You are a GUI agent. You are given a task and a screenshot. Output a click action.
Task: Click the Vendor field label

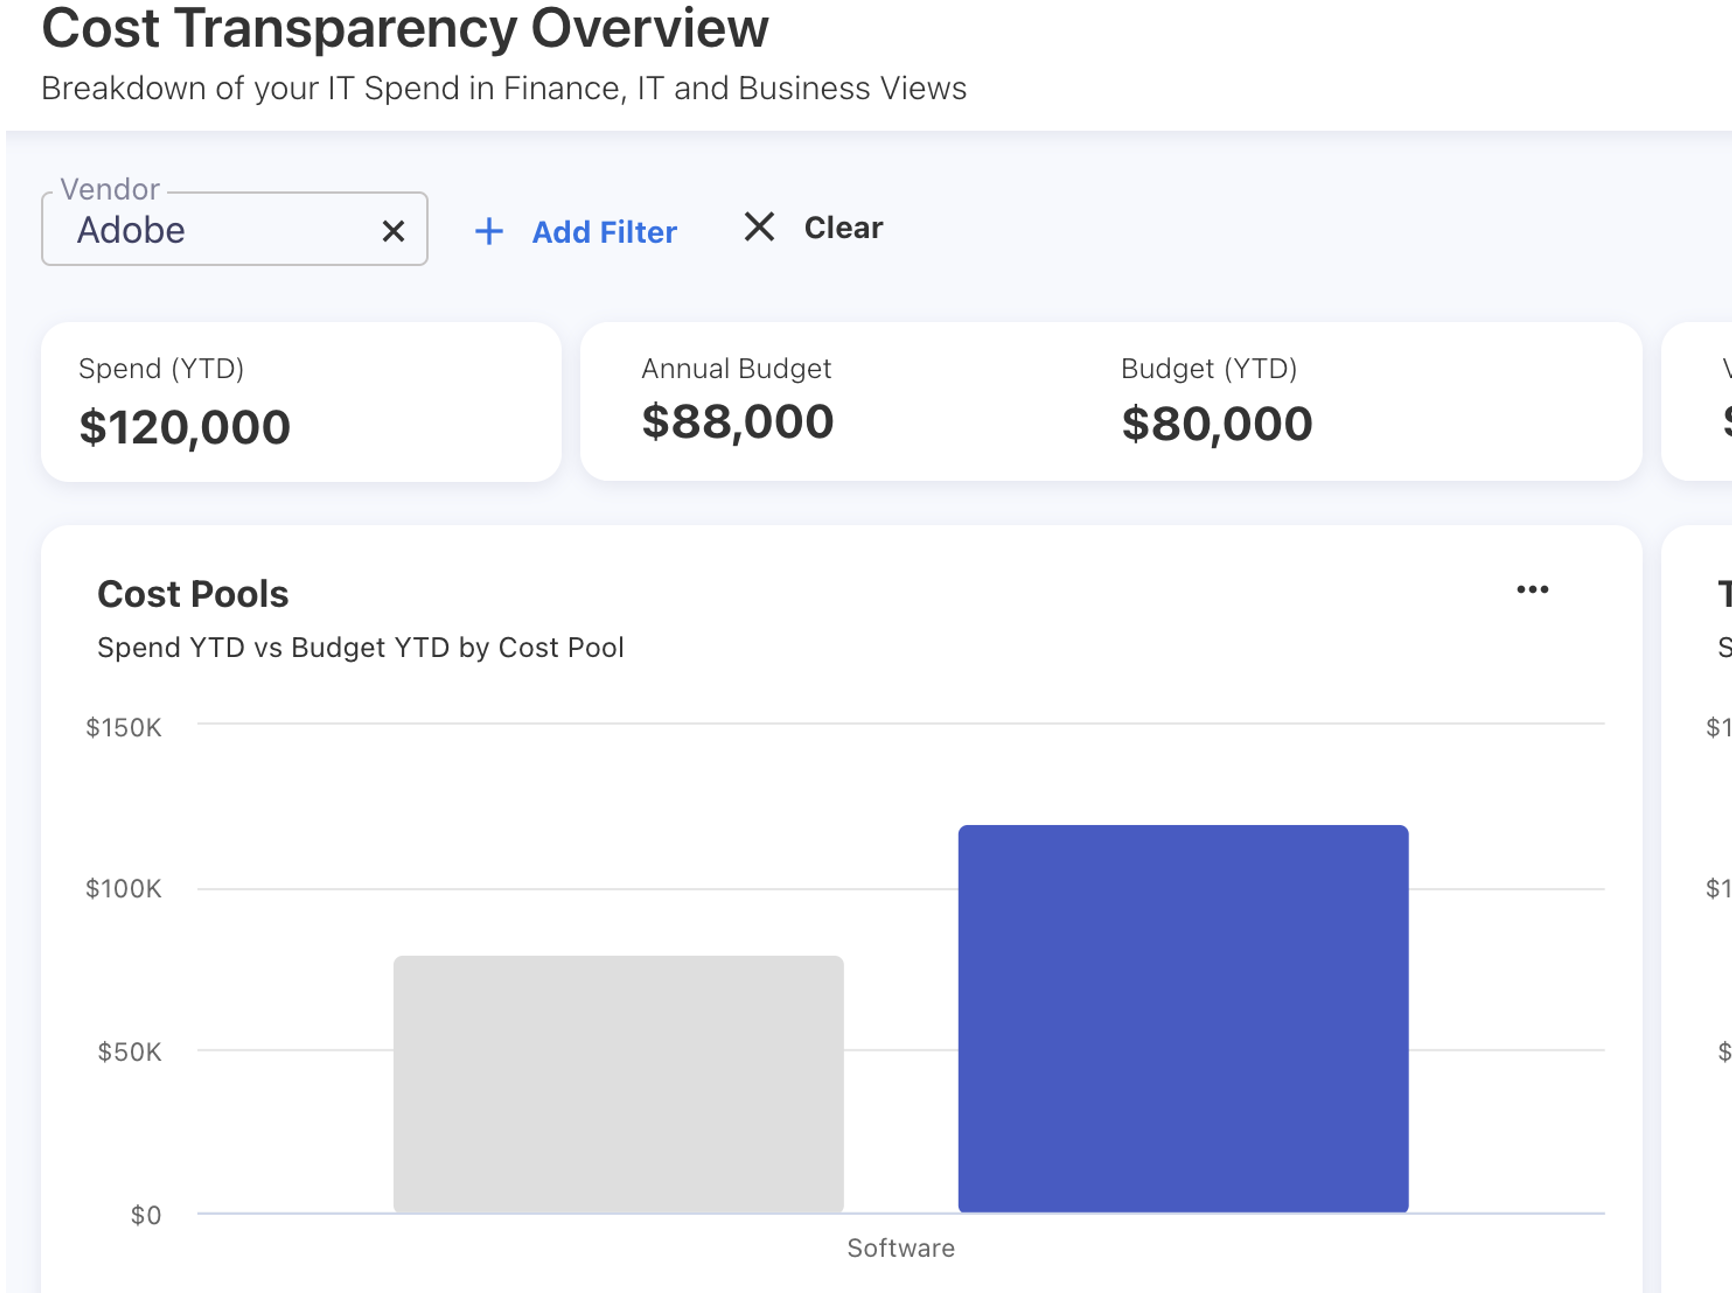110,189
